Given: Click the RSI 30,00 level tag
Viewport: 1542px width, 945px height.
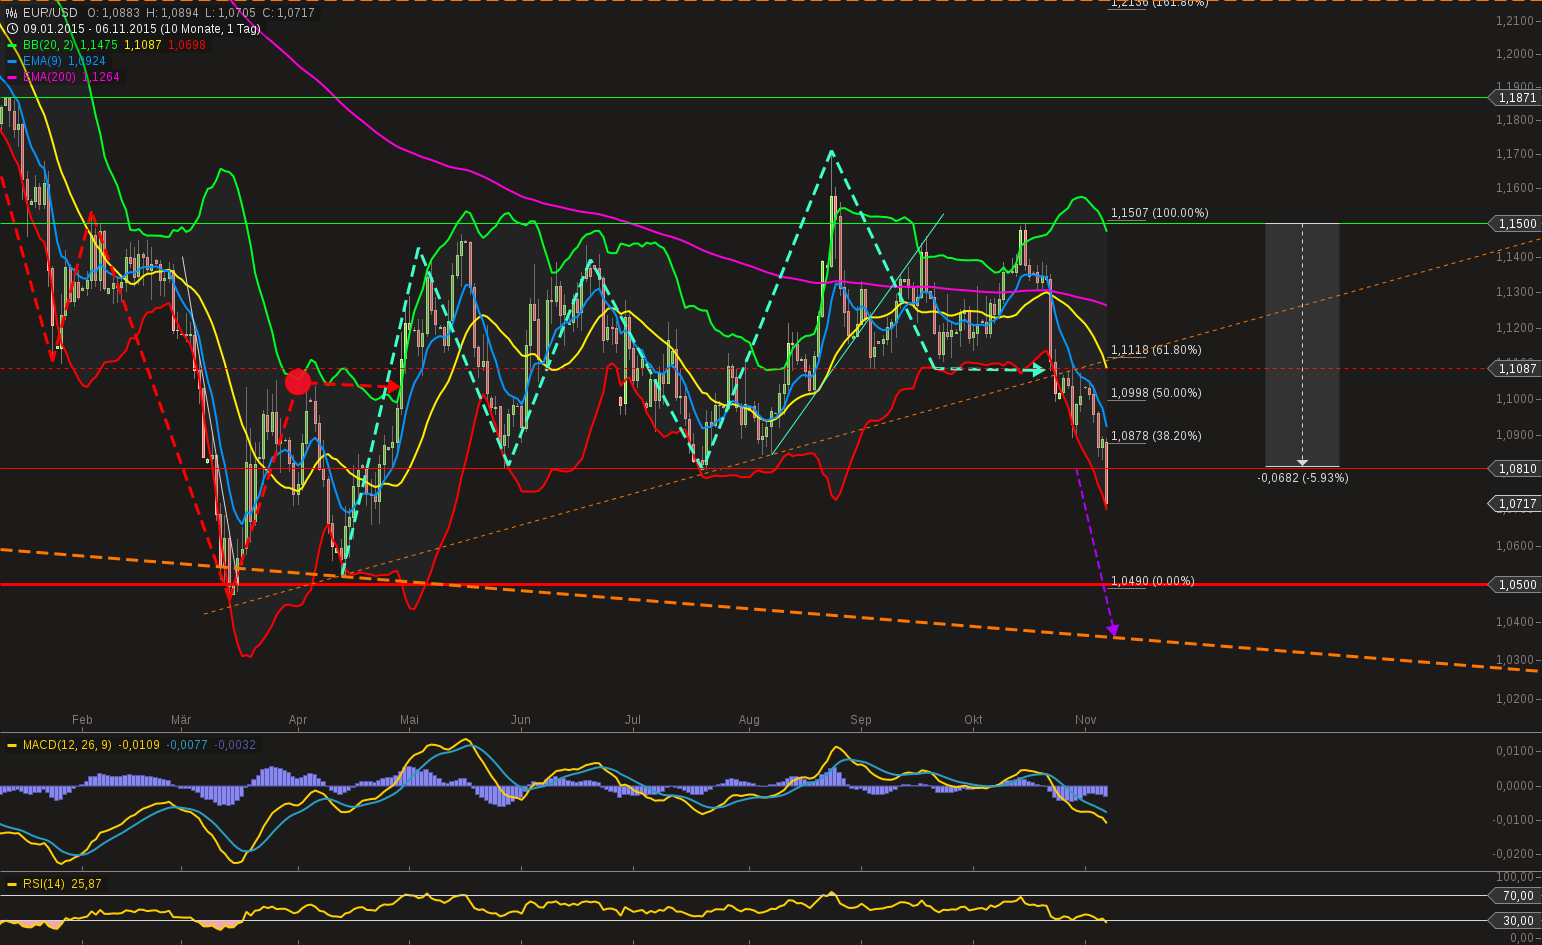Looking at the screenshot, I should [x=1516, y=921].
